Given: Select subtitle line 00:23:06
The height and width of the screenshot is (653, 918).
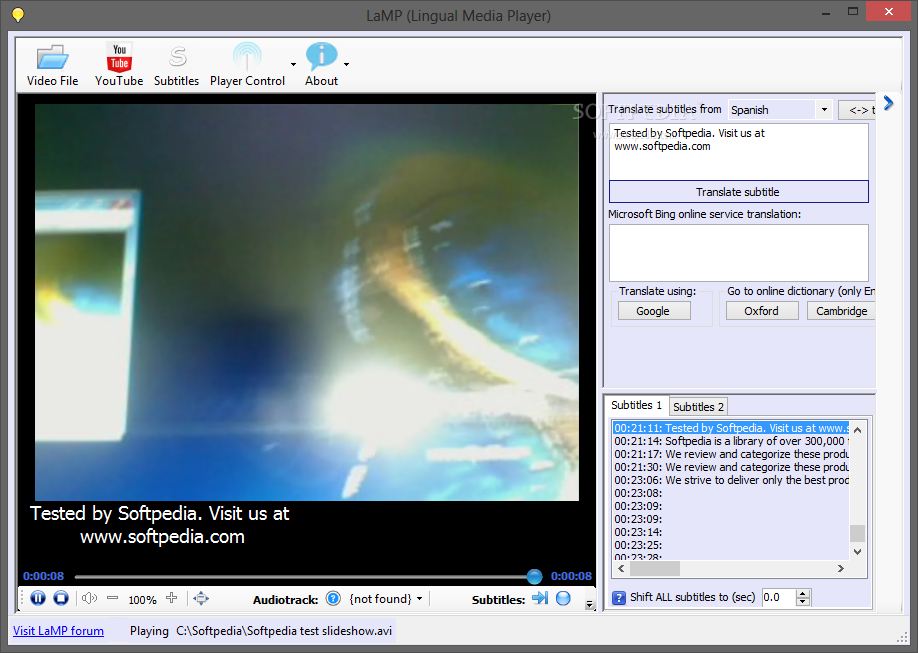Looking at the screenshot, I should click(x=731, y=480).
